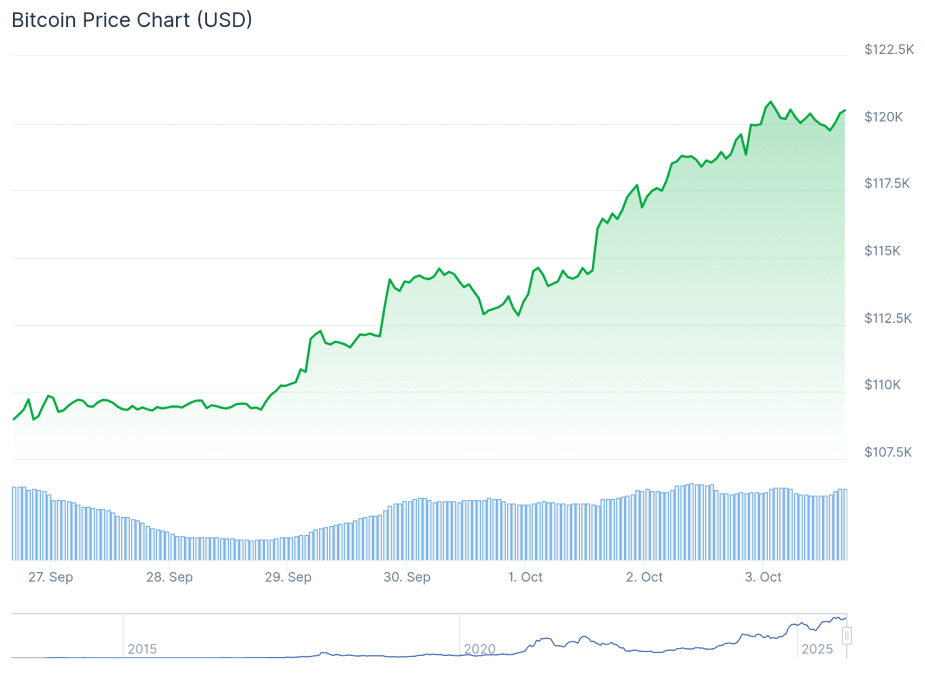The height and width of the screenshot is (675, 925).
Task: Click the 2015 label in the timeline navigator
Action: pyautogui.click(x=142, y=649)
